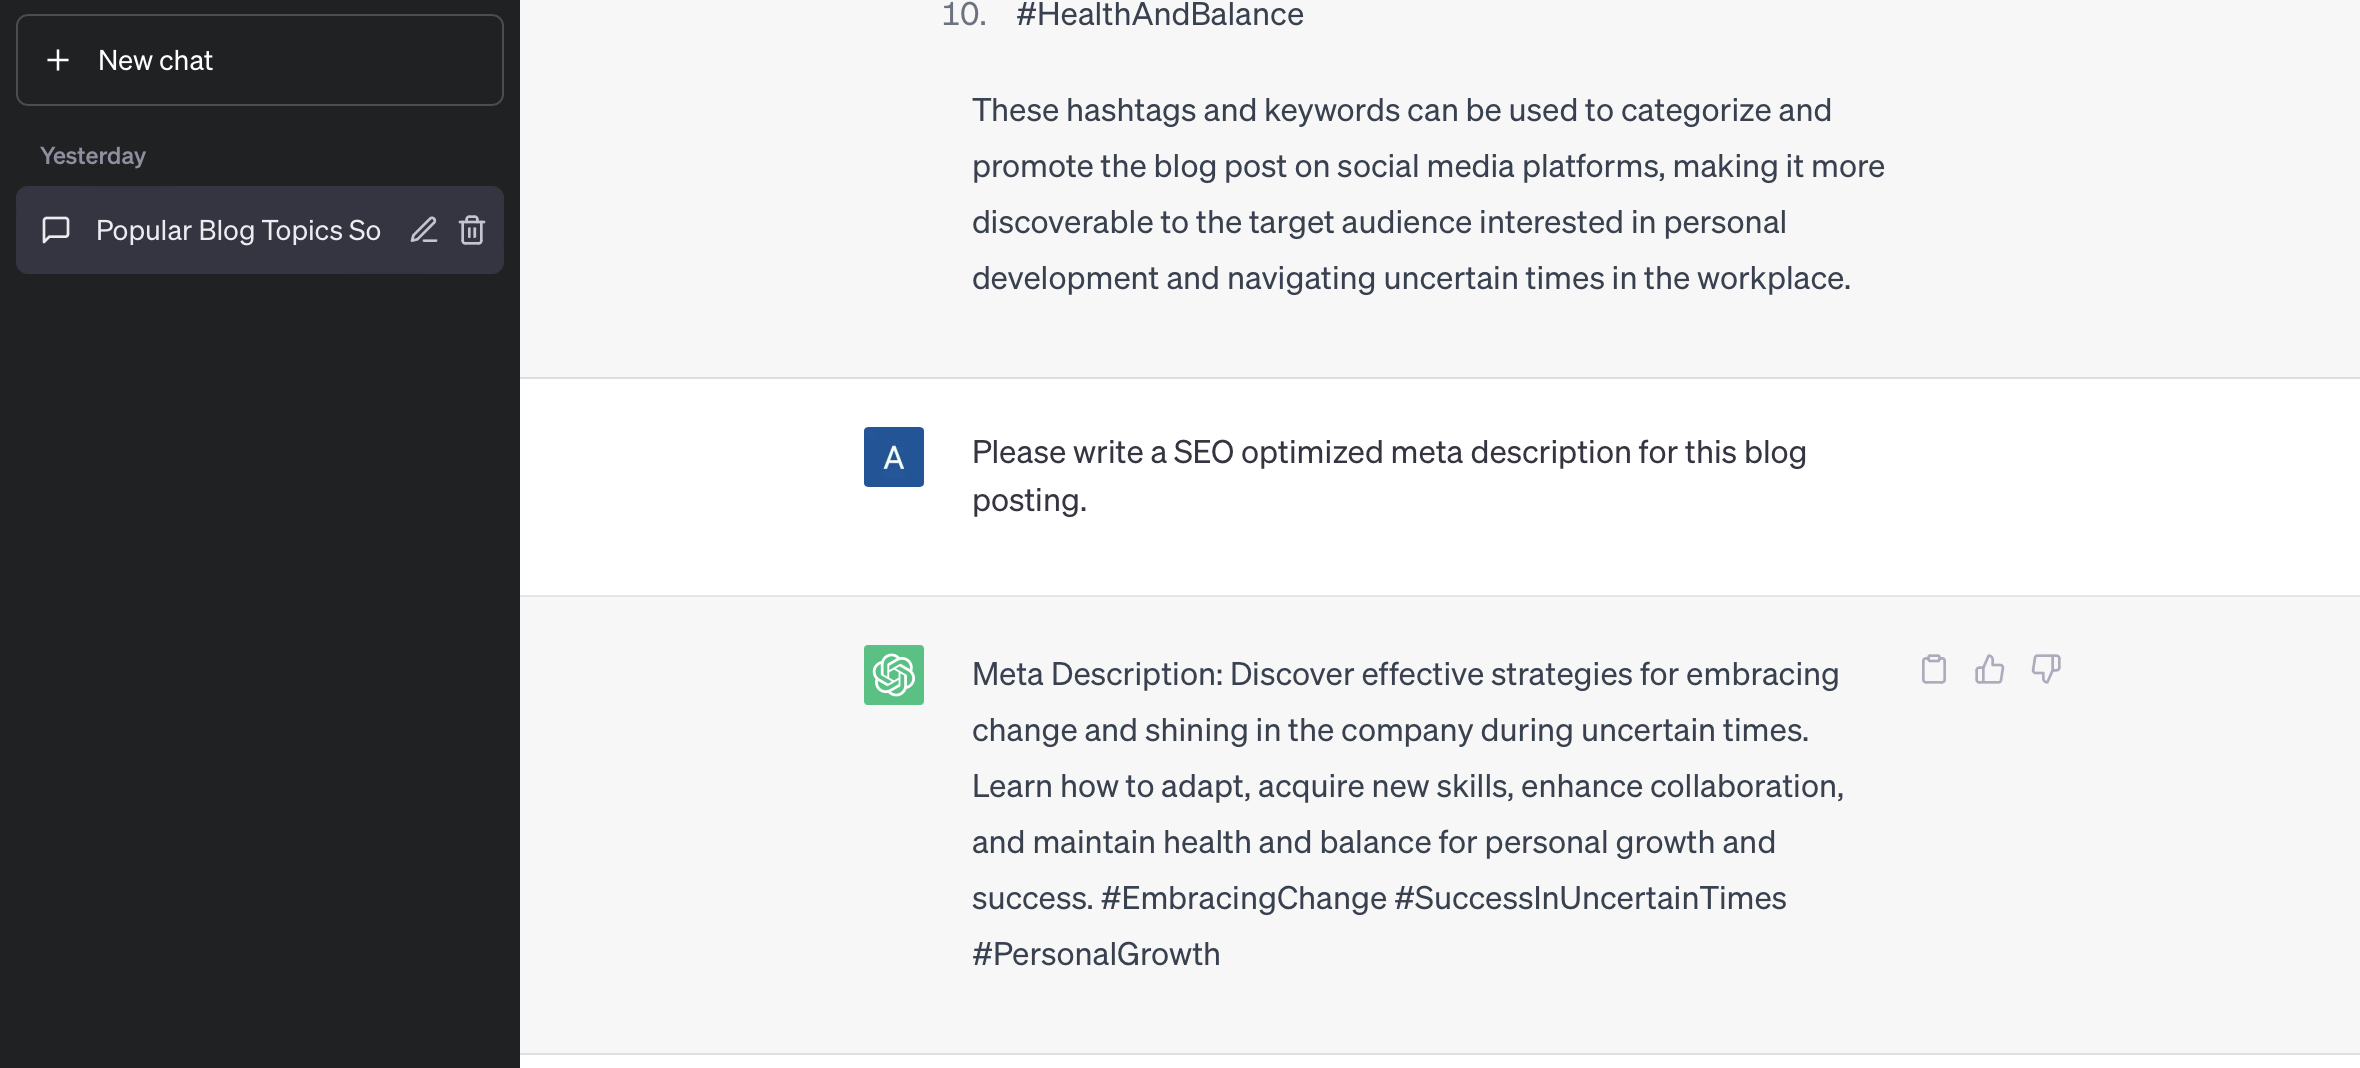This screenshot has width=2360, height=1068.
Task: Click the #EmbracingChange hashtag text
Action: (x=1243, y=898)
